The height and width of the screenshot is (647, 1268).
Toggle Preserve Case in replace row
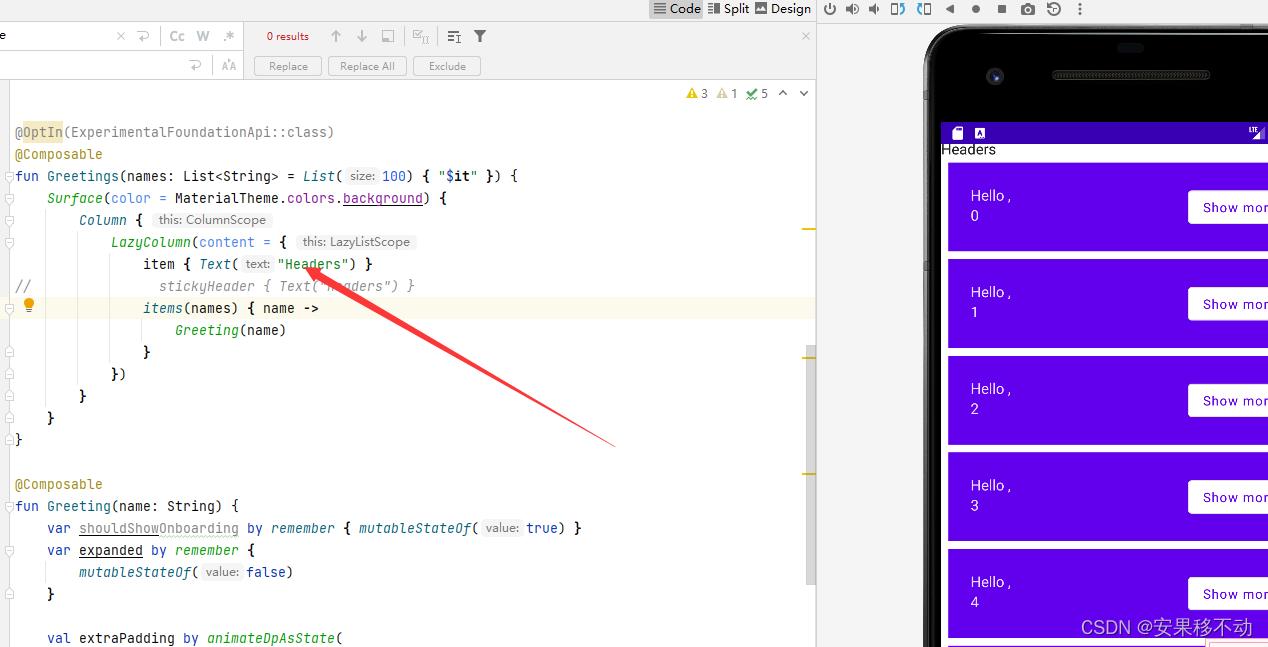pyautogui.click(x=229, y=66)
